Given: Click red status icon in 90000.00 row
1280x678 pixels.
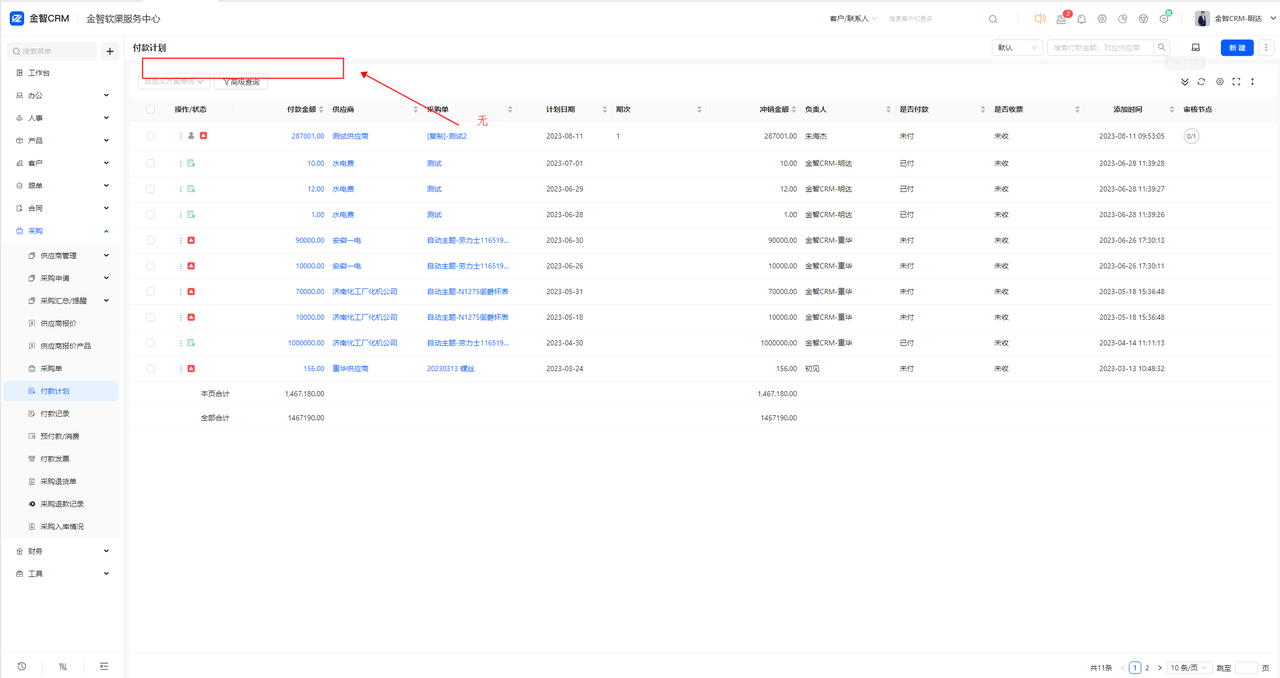Looking at the screenshot, I should coord(191,240).
